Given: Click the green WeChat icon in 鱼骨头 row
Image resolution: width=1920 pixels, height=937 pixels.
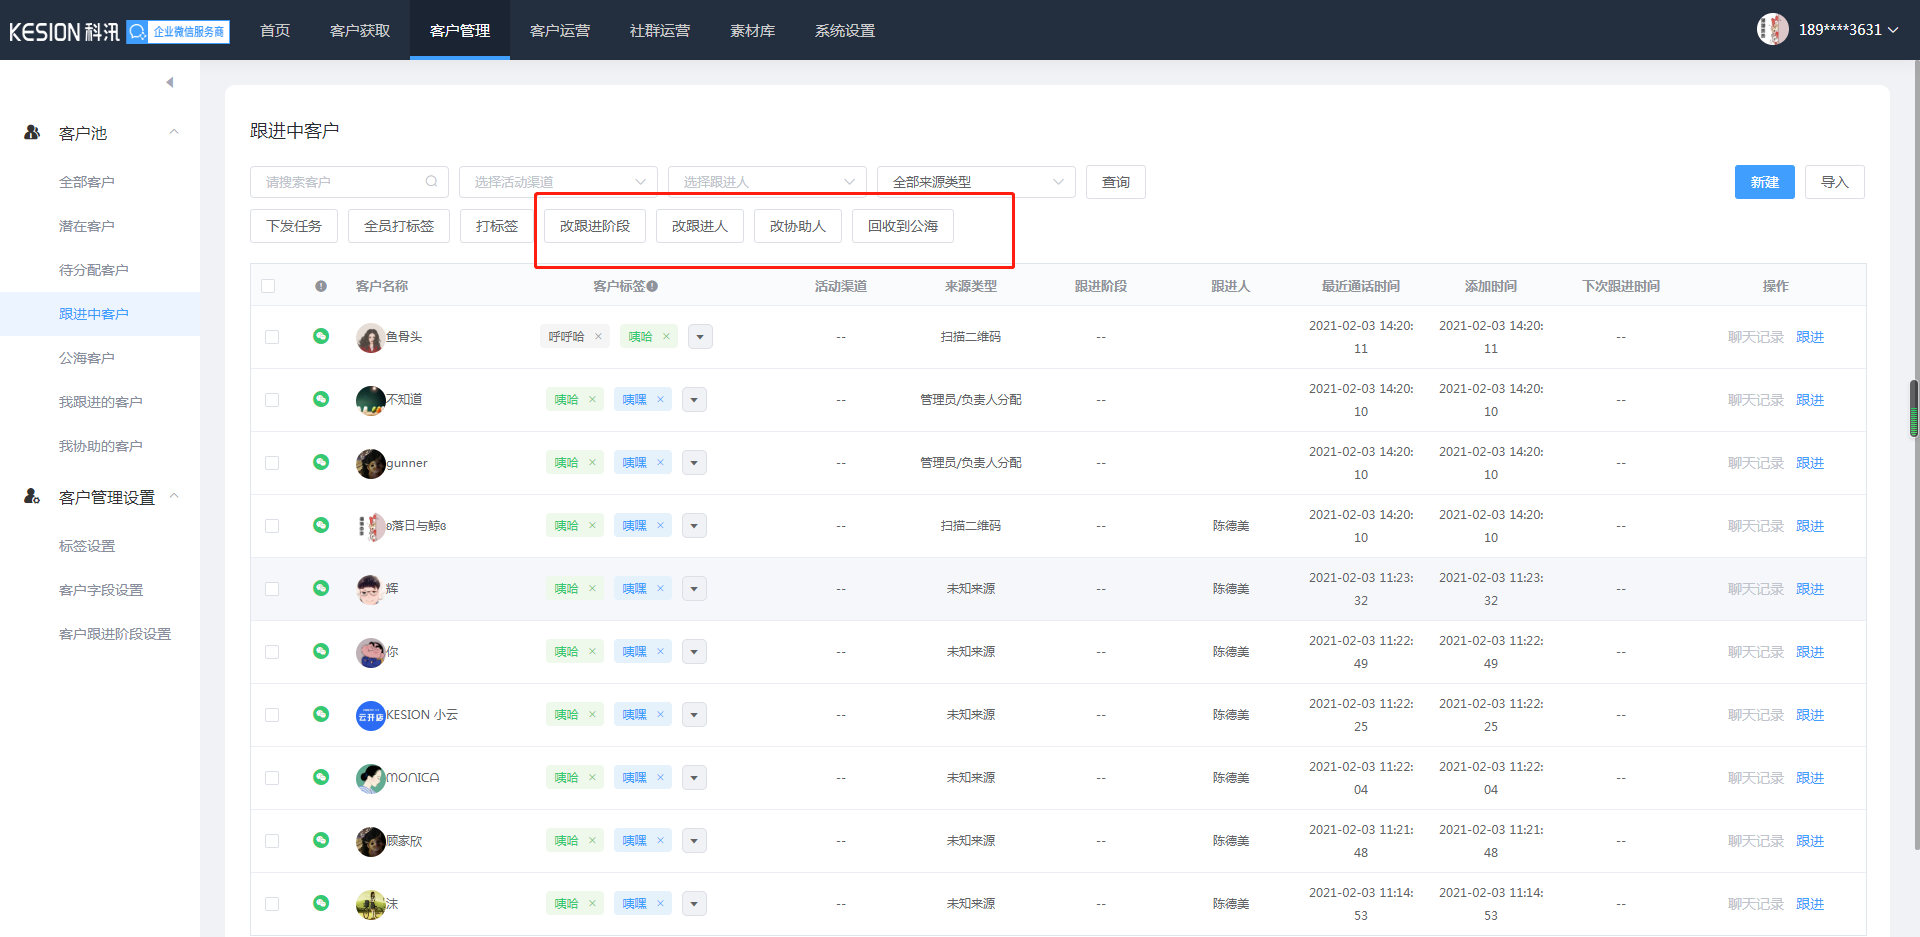Looking at the screenshot, I should tap(321, 336).
